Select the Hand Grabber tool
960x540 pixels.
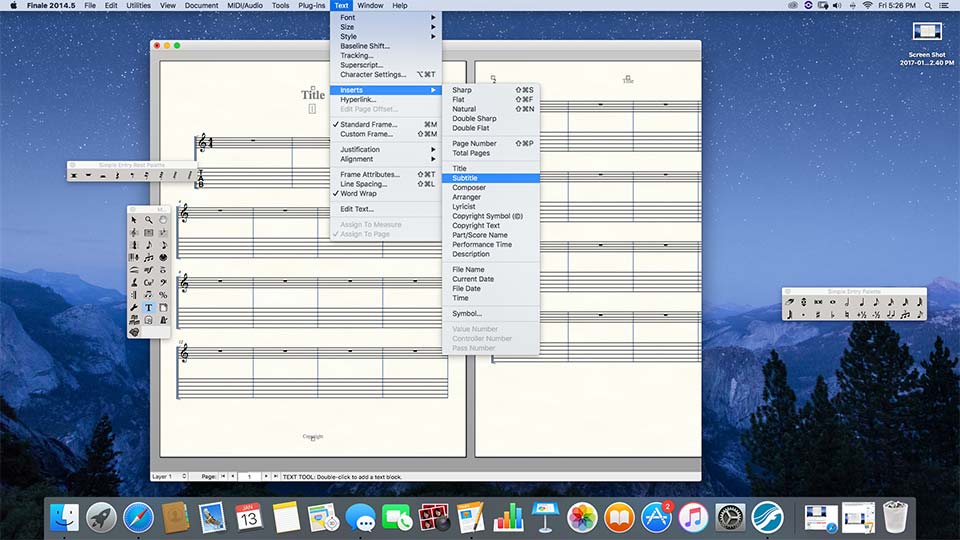click(163, 220)
